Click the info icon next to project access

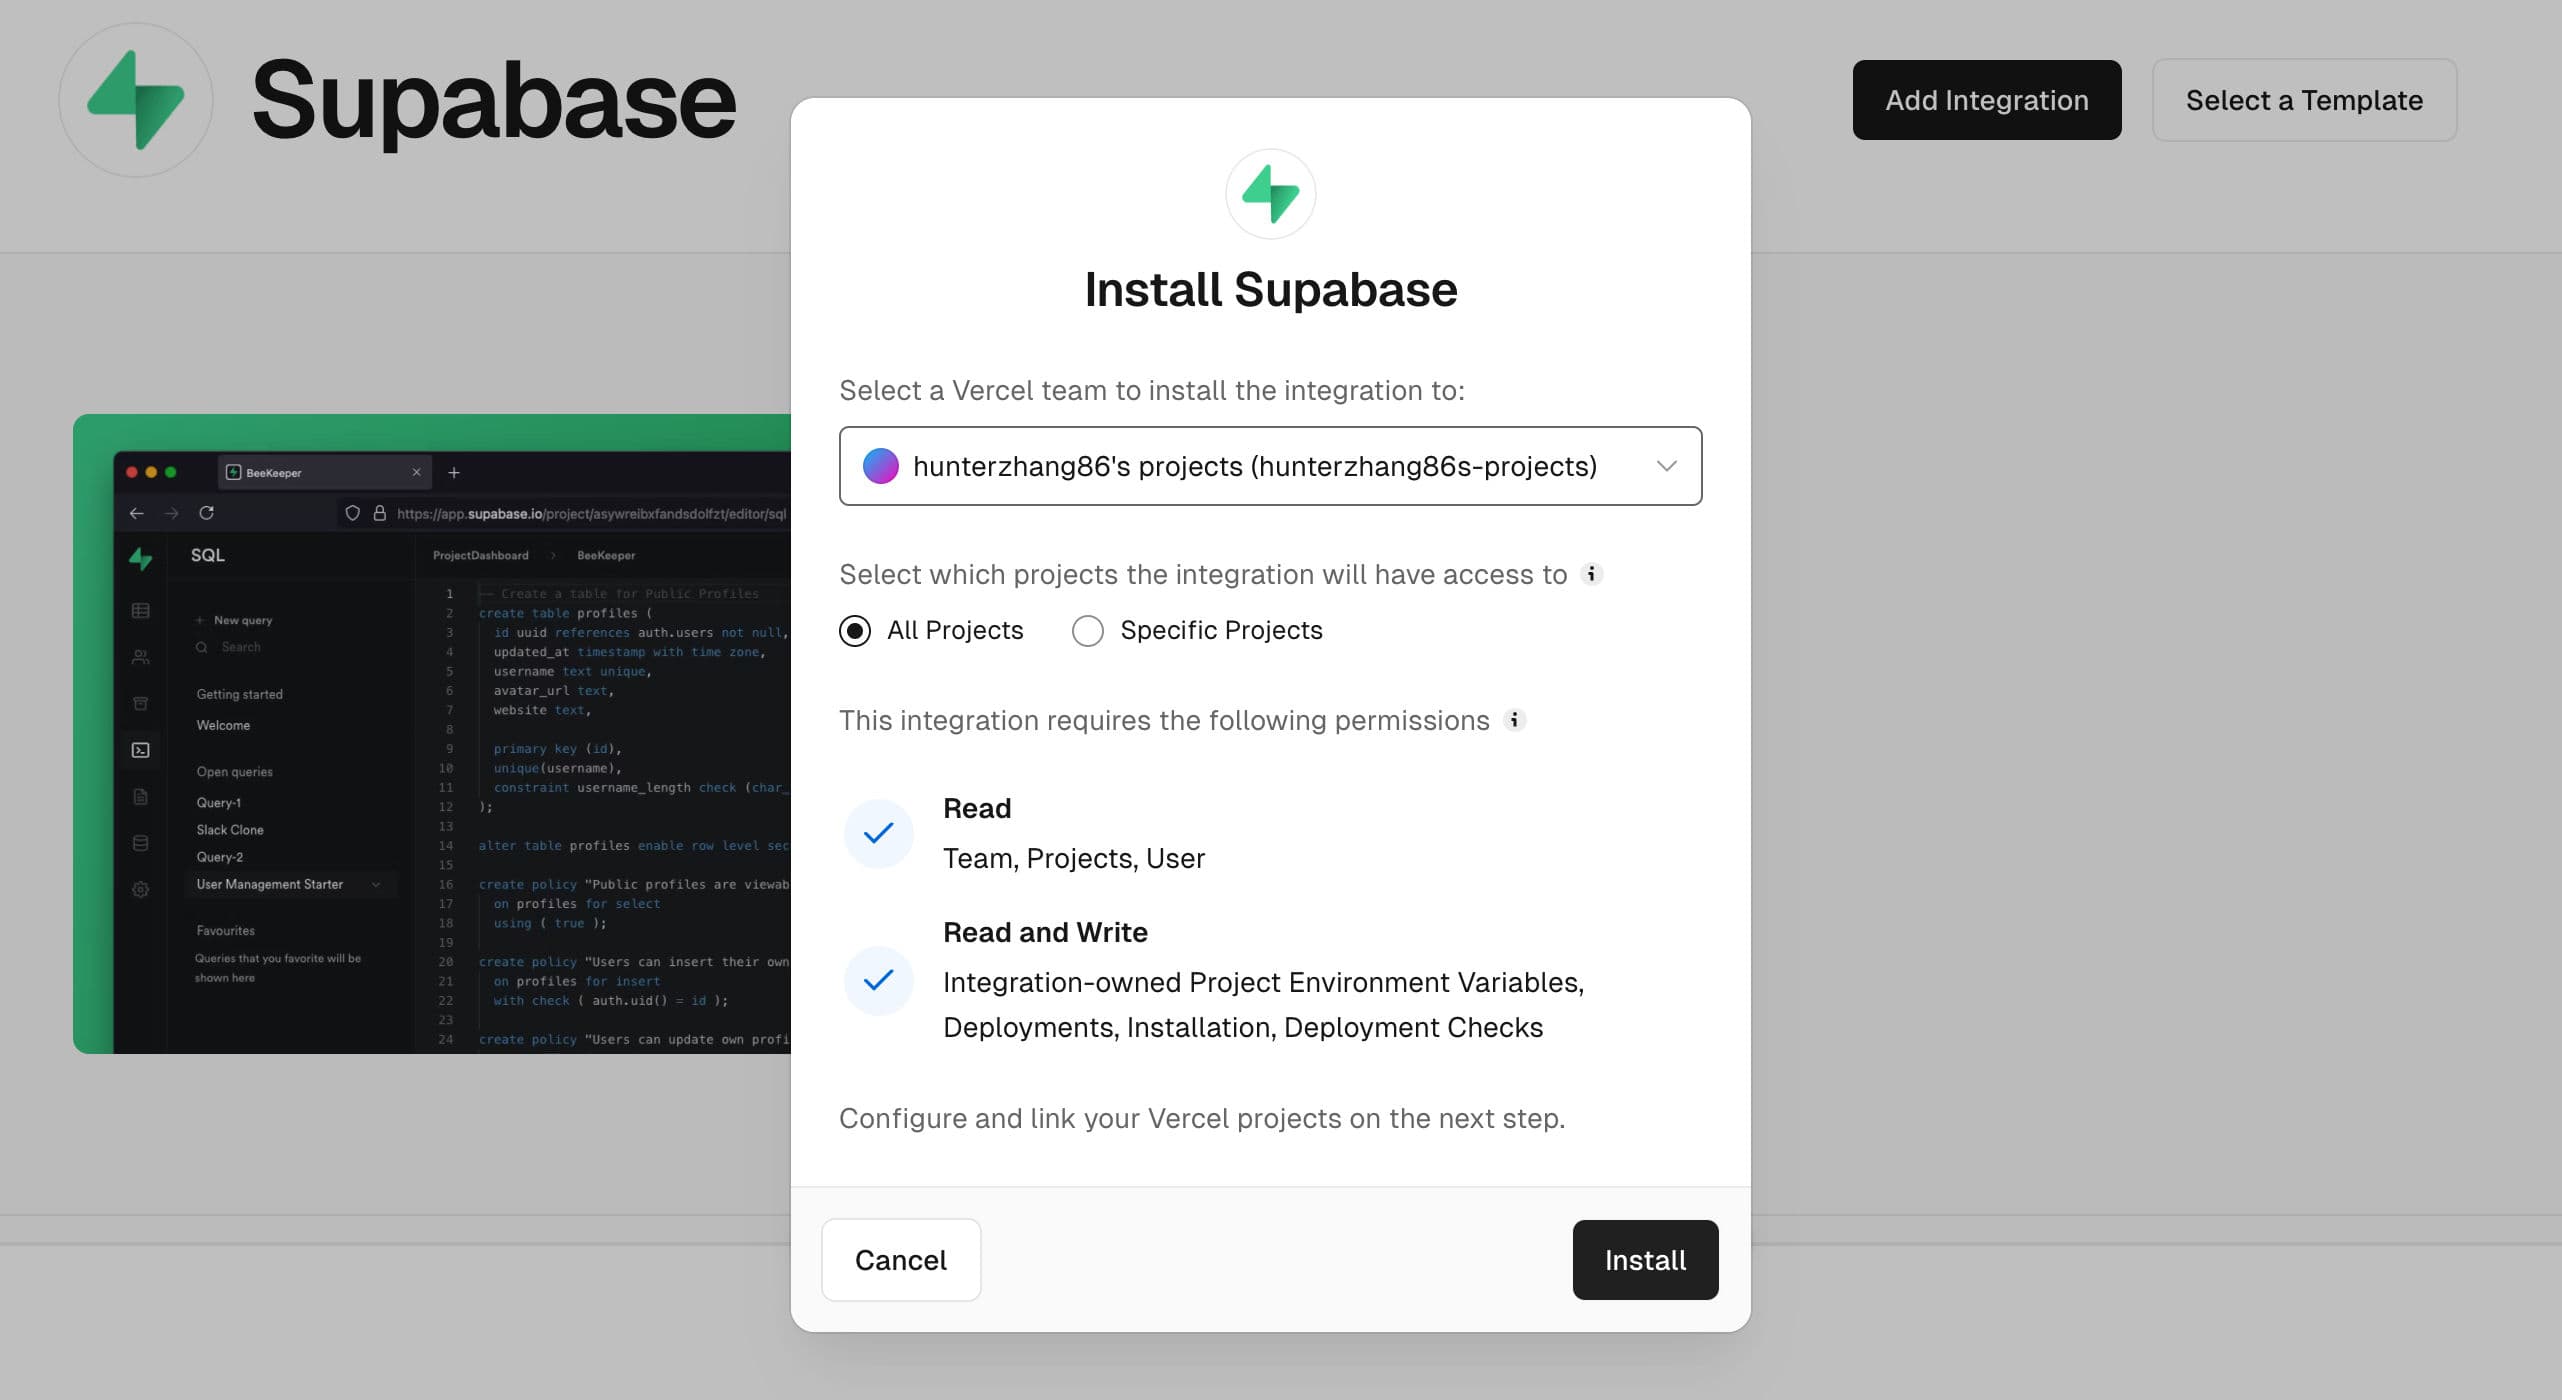point(1591,574)
